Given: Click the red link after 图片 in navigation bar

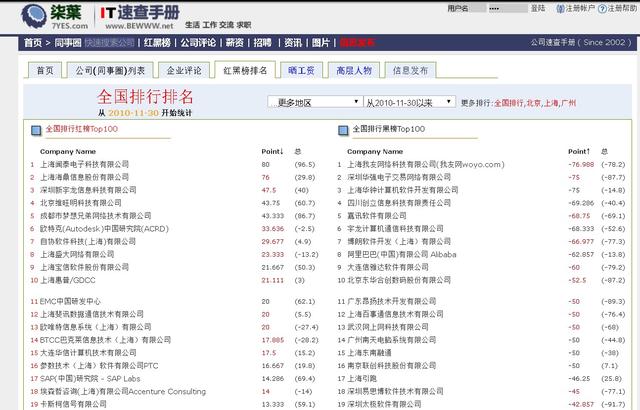Looking at the screenshot, I should pos(357,42).
